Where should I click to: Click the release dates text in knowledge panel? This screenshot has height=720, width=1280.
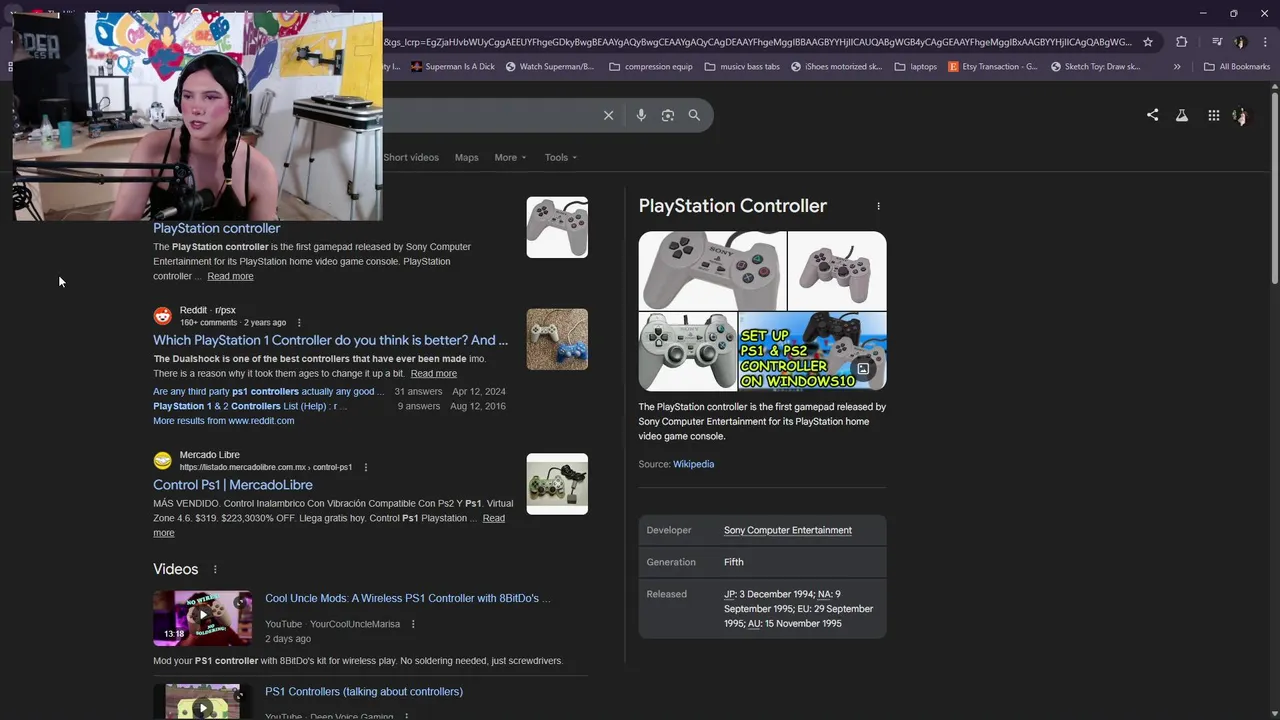pos(798,609)
